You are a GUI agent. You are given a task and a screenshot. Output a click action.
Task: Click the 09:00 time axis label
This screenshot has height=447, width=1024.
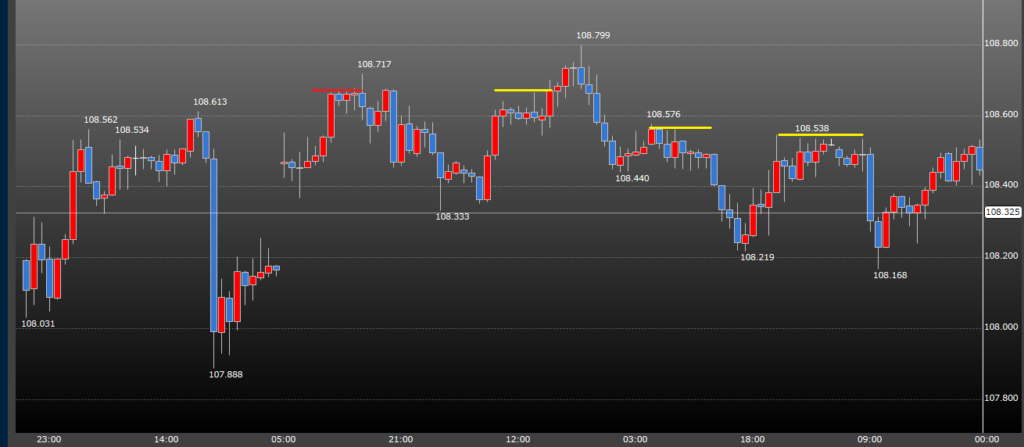click(870, 439)
